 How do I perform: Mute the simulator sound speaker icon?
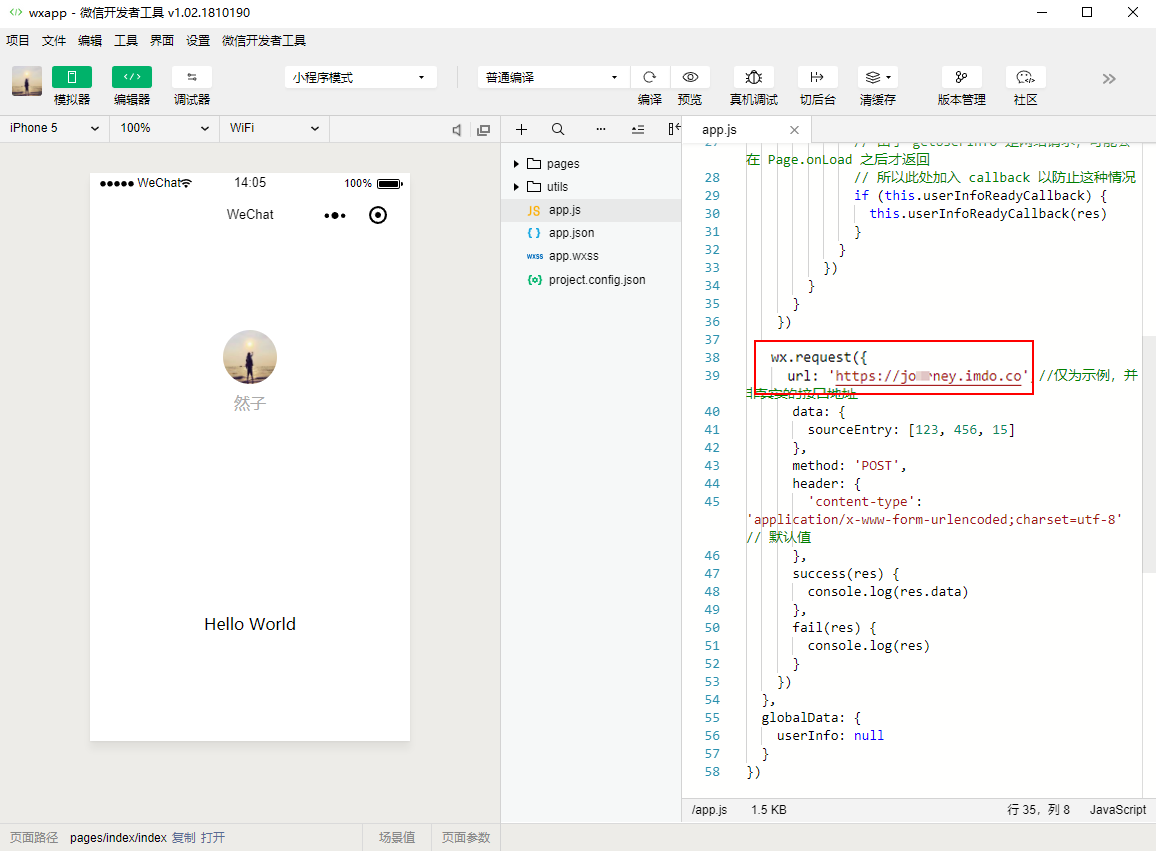click(x=456, y=130)
